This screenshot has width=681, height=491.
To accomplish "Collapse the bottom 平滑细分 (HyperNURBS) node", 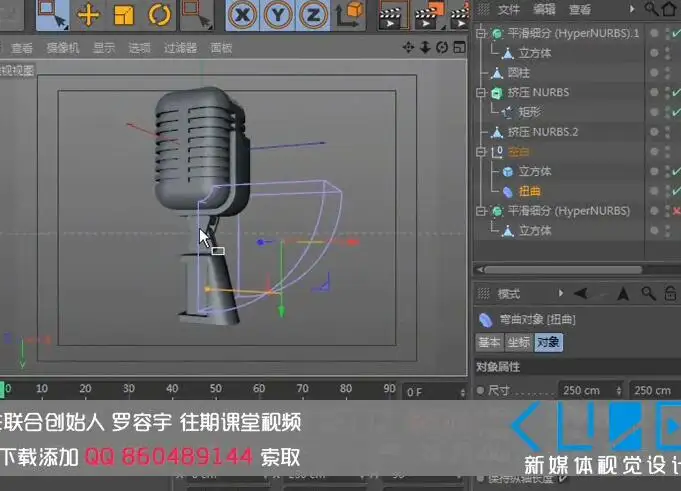I will pos(481,211).
